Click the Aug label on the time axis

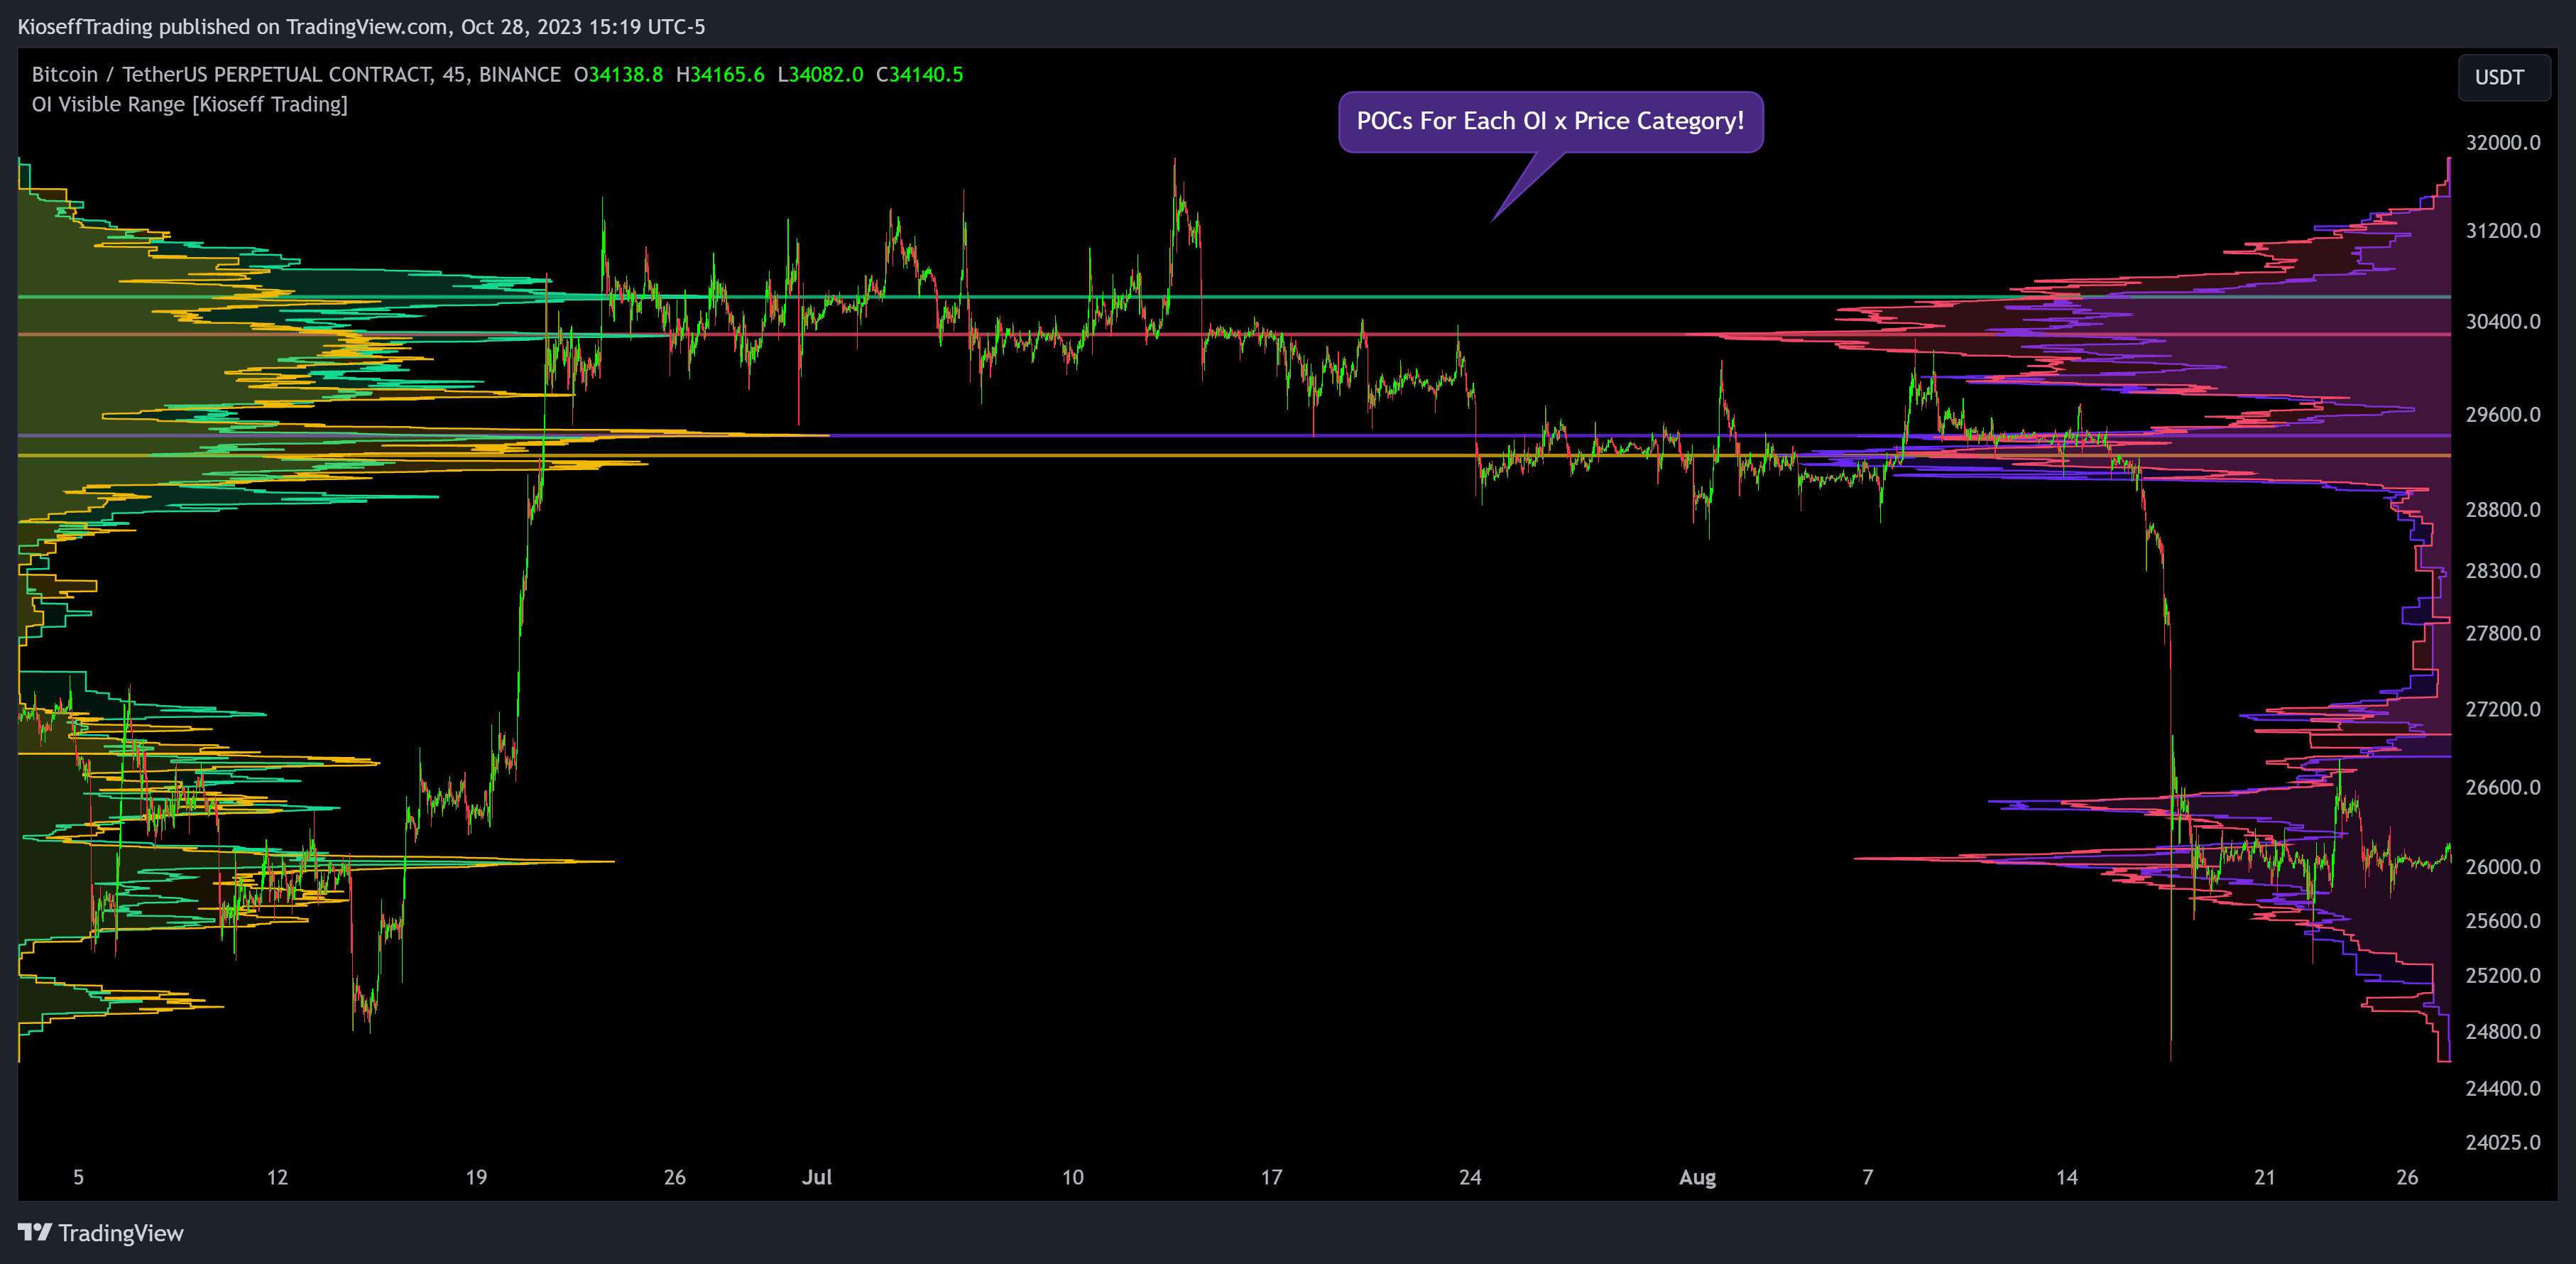(x=1697, y=1177)
